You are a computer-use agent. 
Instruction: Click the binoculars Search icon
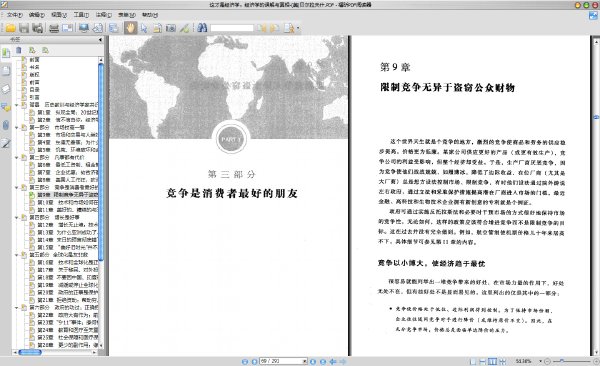(x=202, y=28)
